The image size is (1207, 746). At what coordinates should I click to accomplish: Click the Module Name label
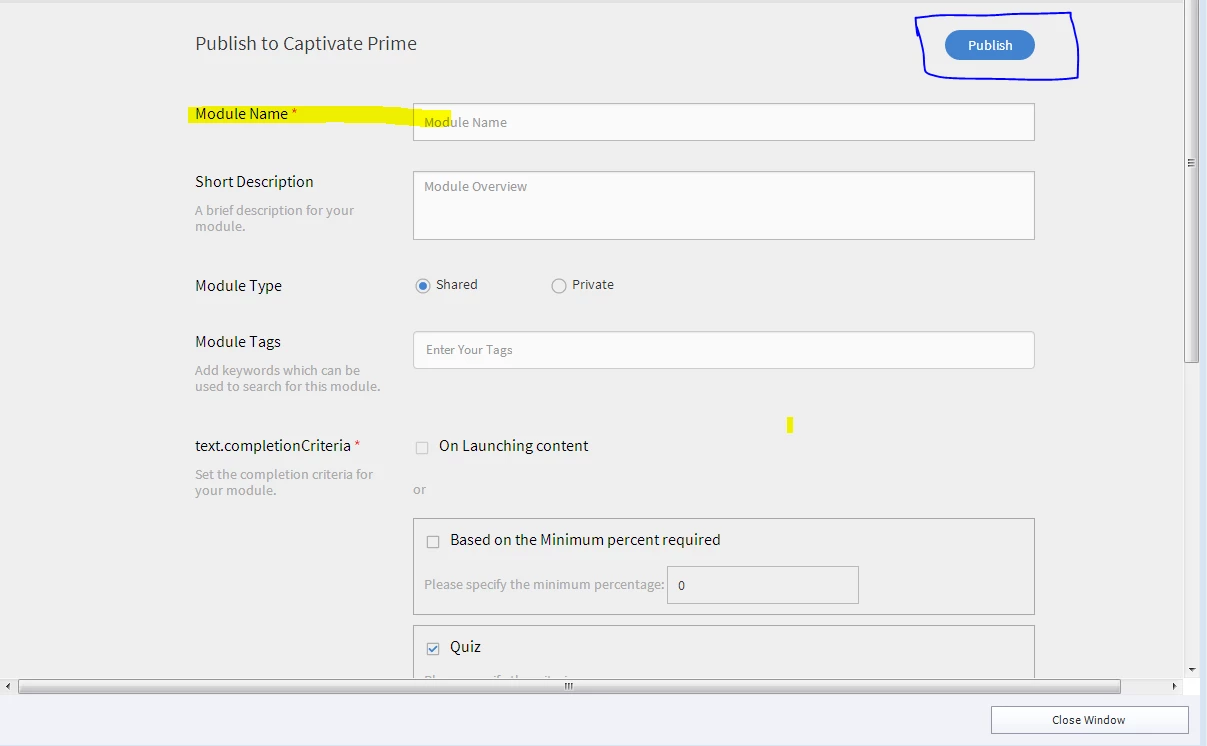click(x=241, y=113)
